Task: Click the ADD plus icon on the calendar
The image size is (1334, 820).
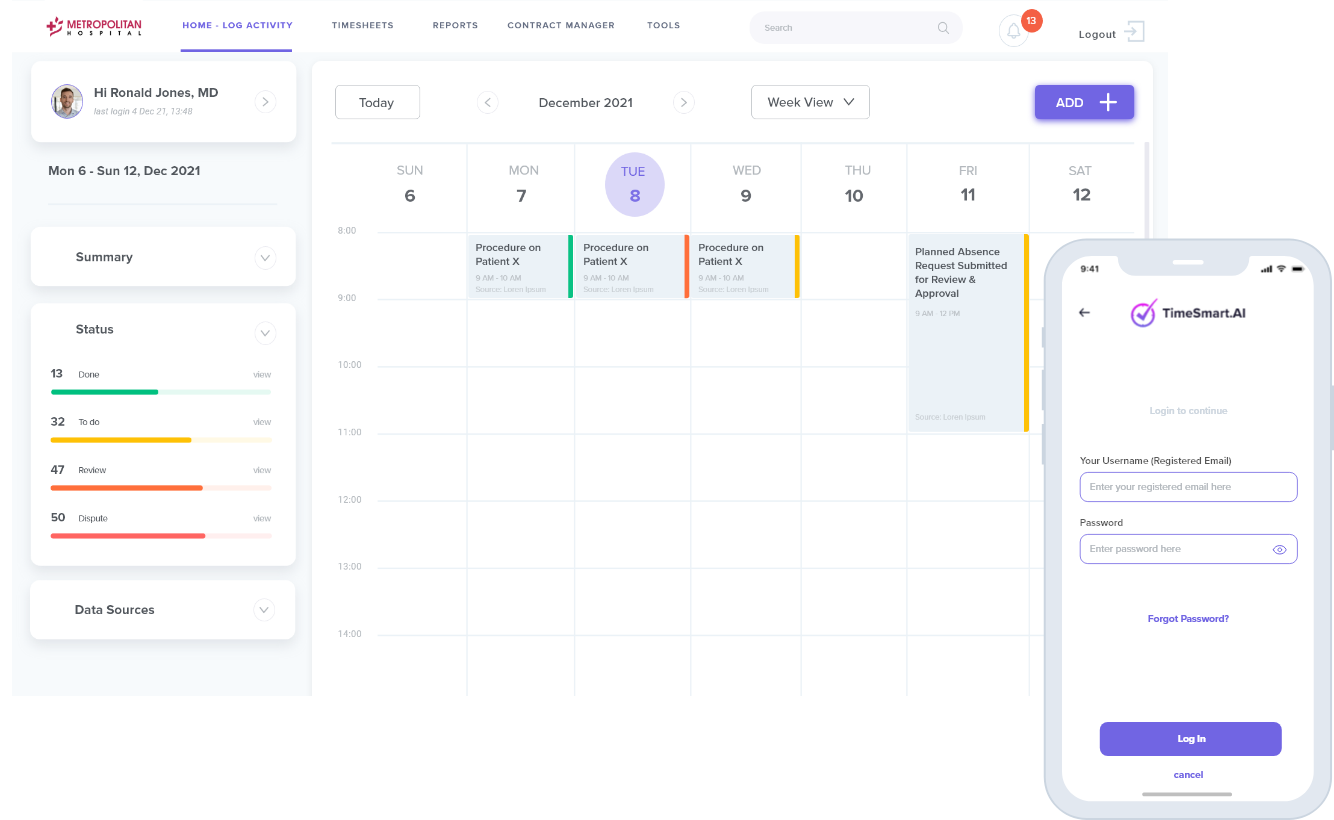Action: coord(1106,102)
